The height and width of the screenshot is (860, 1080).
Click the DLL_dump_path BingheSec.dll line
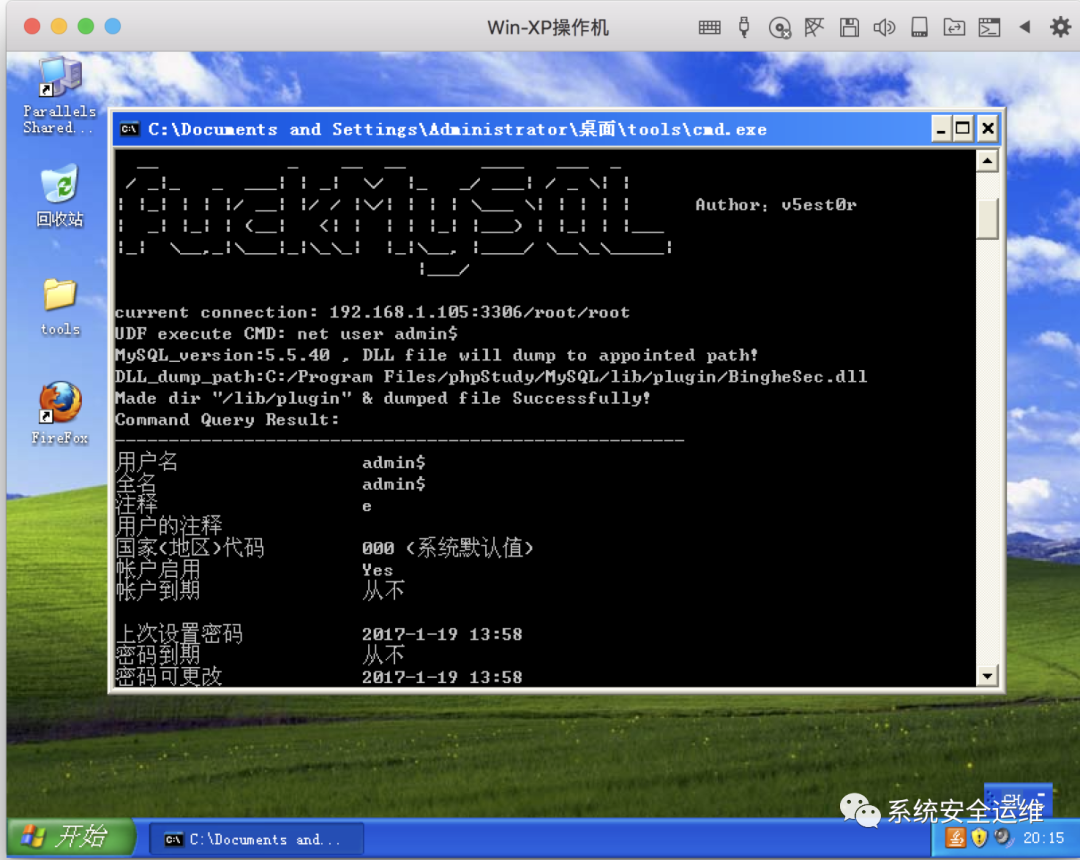point(490,377)
